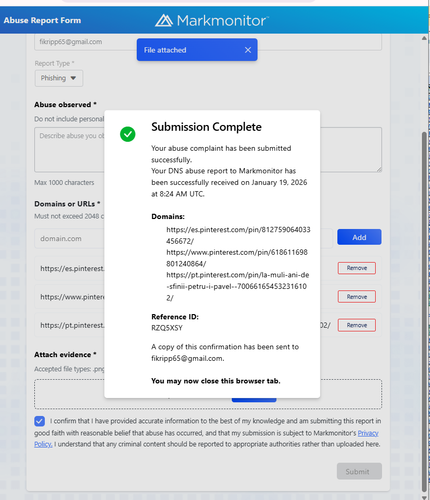The image size is (430, 500).
Task: Remove the www.pinterest URL entry
Action: pos(357,297)
